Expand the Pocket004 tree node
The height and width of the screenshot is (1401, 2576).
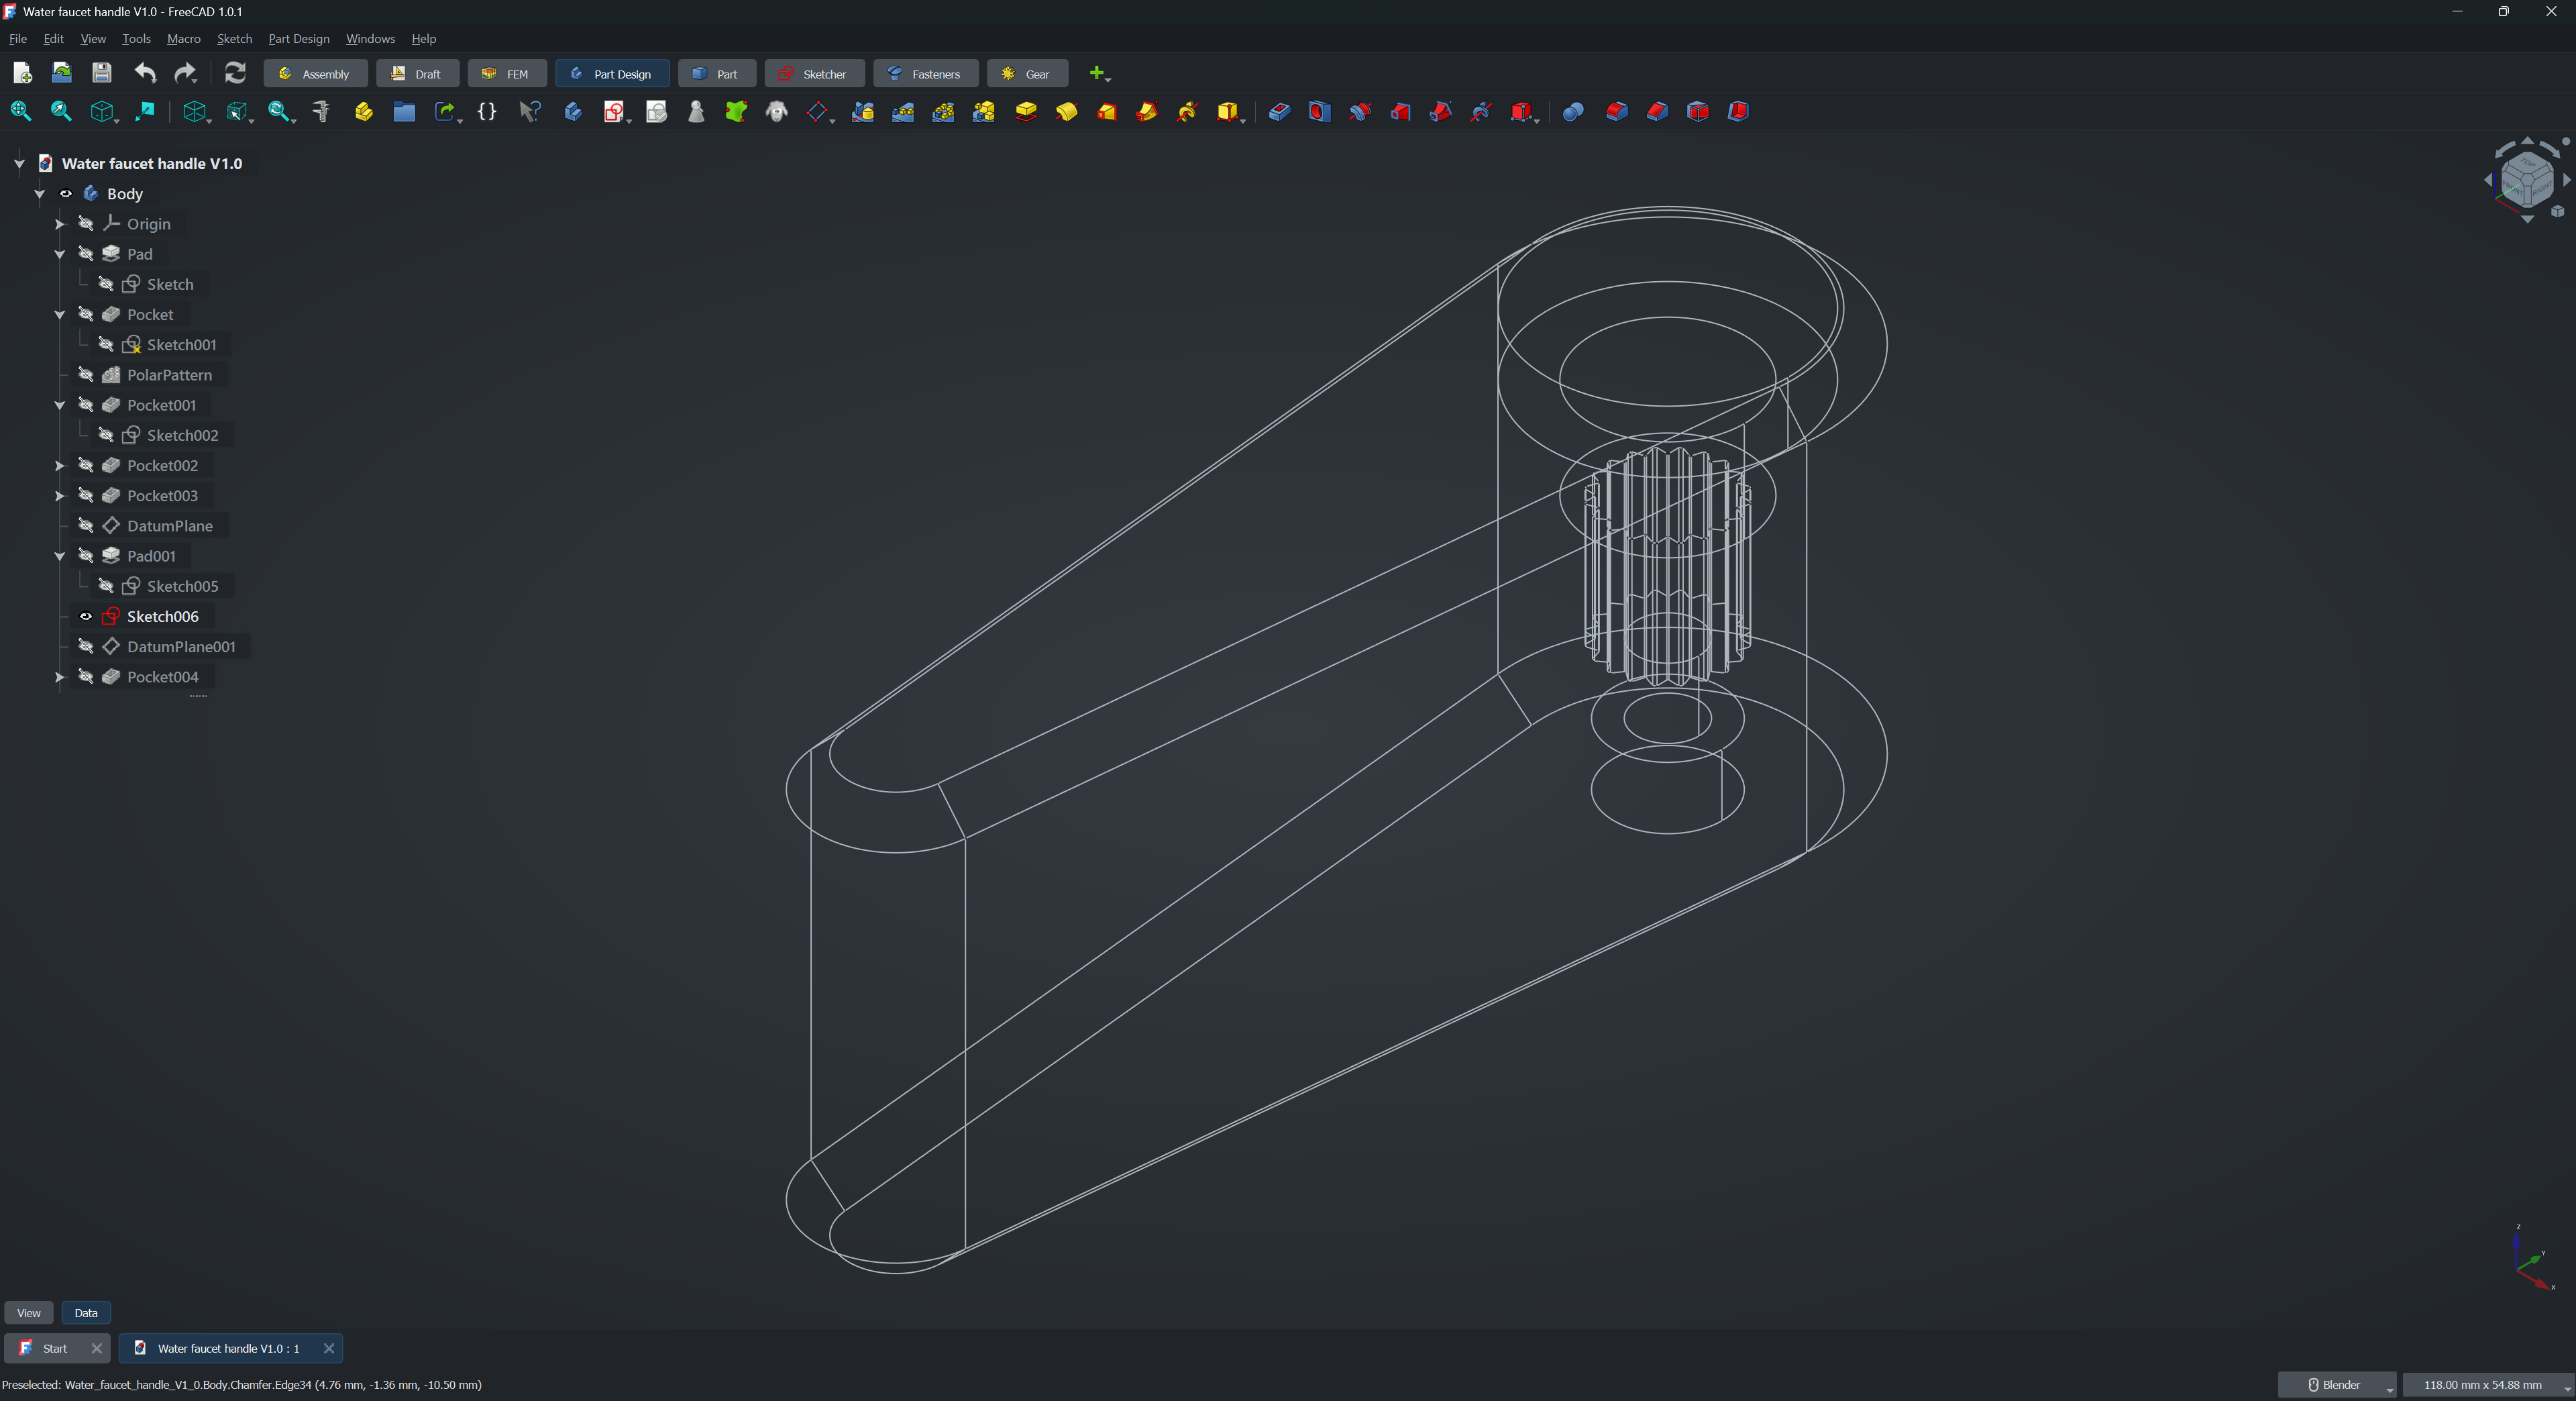59,677
